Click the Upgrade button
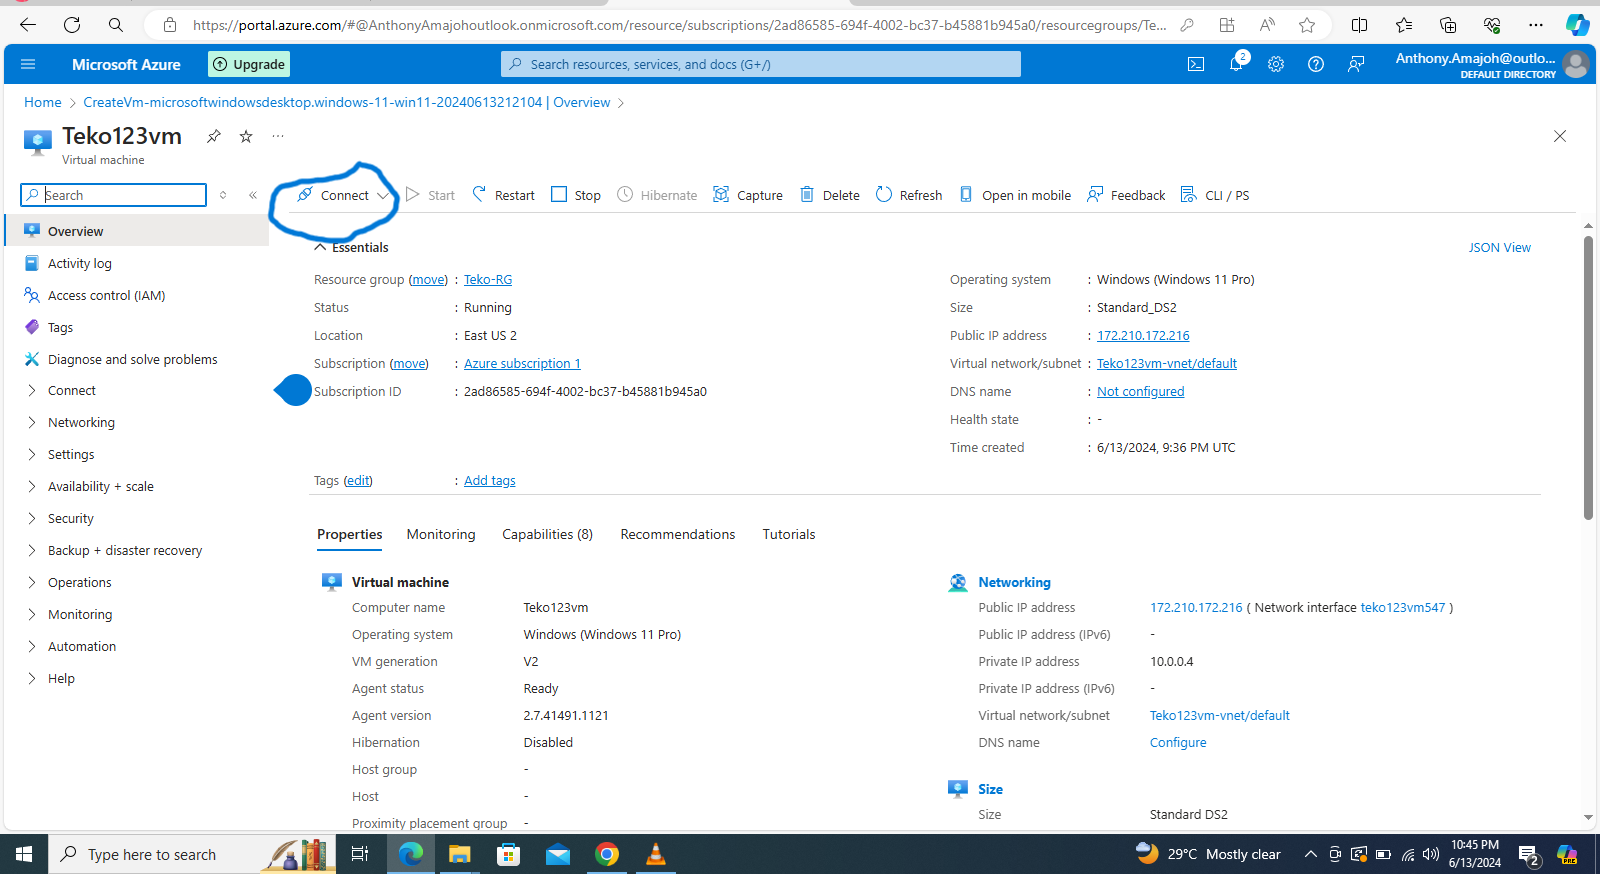Image resolution: width=1600 pixels, height=874 pixels. pos(249,64)
